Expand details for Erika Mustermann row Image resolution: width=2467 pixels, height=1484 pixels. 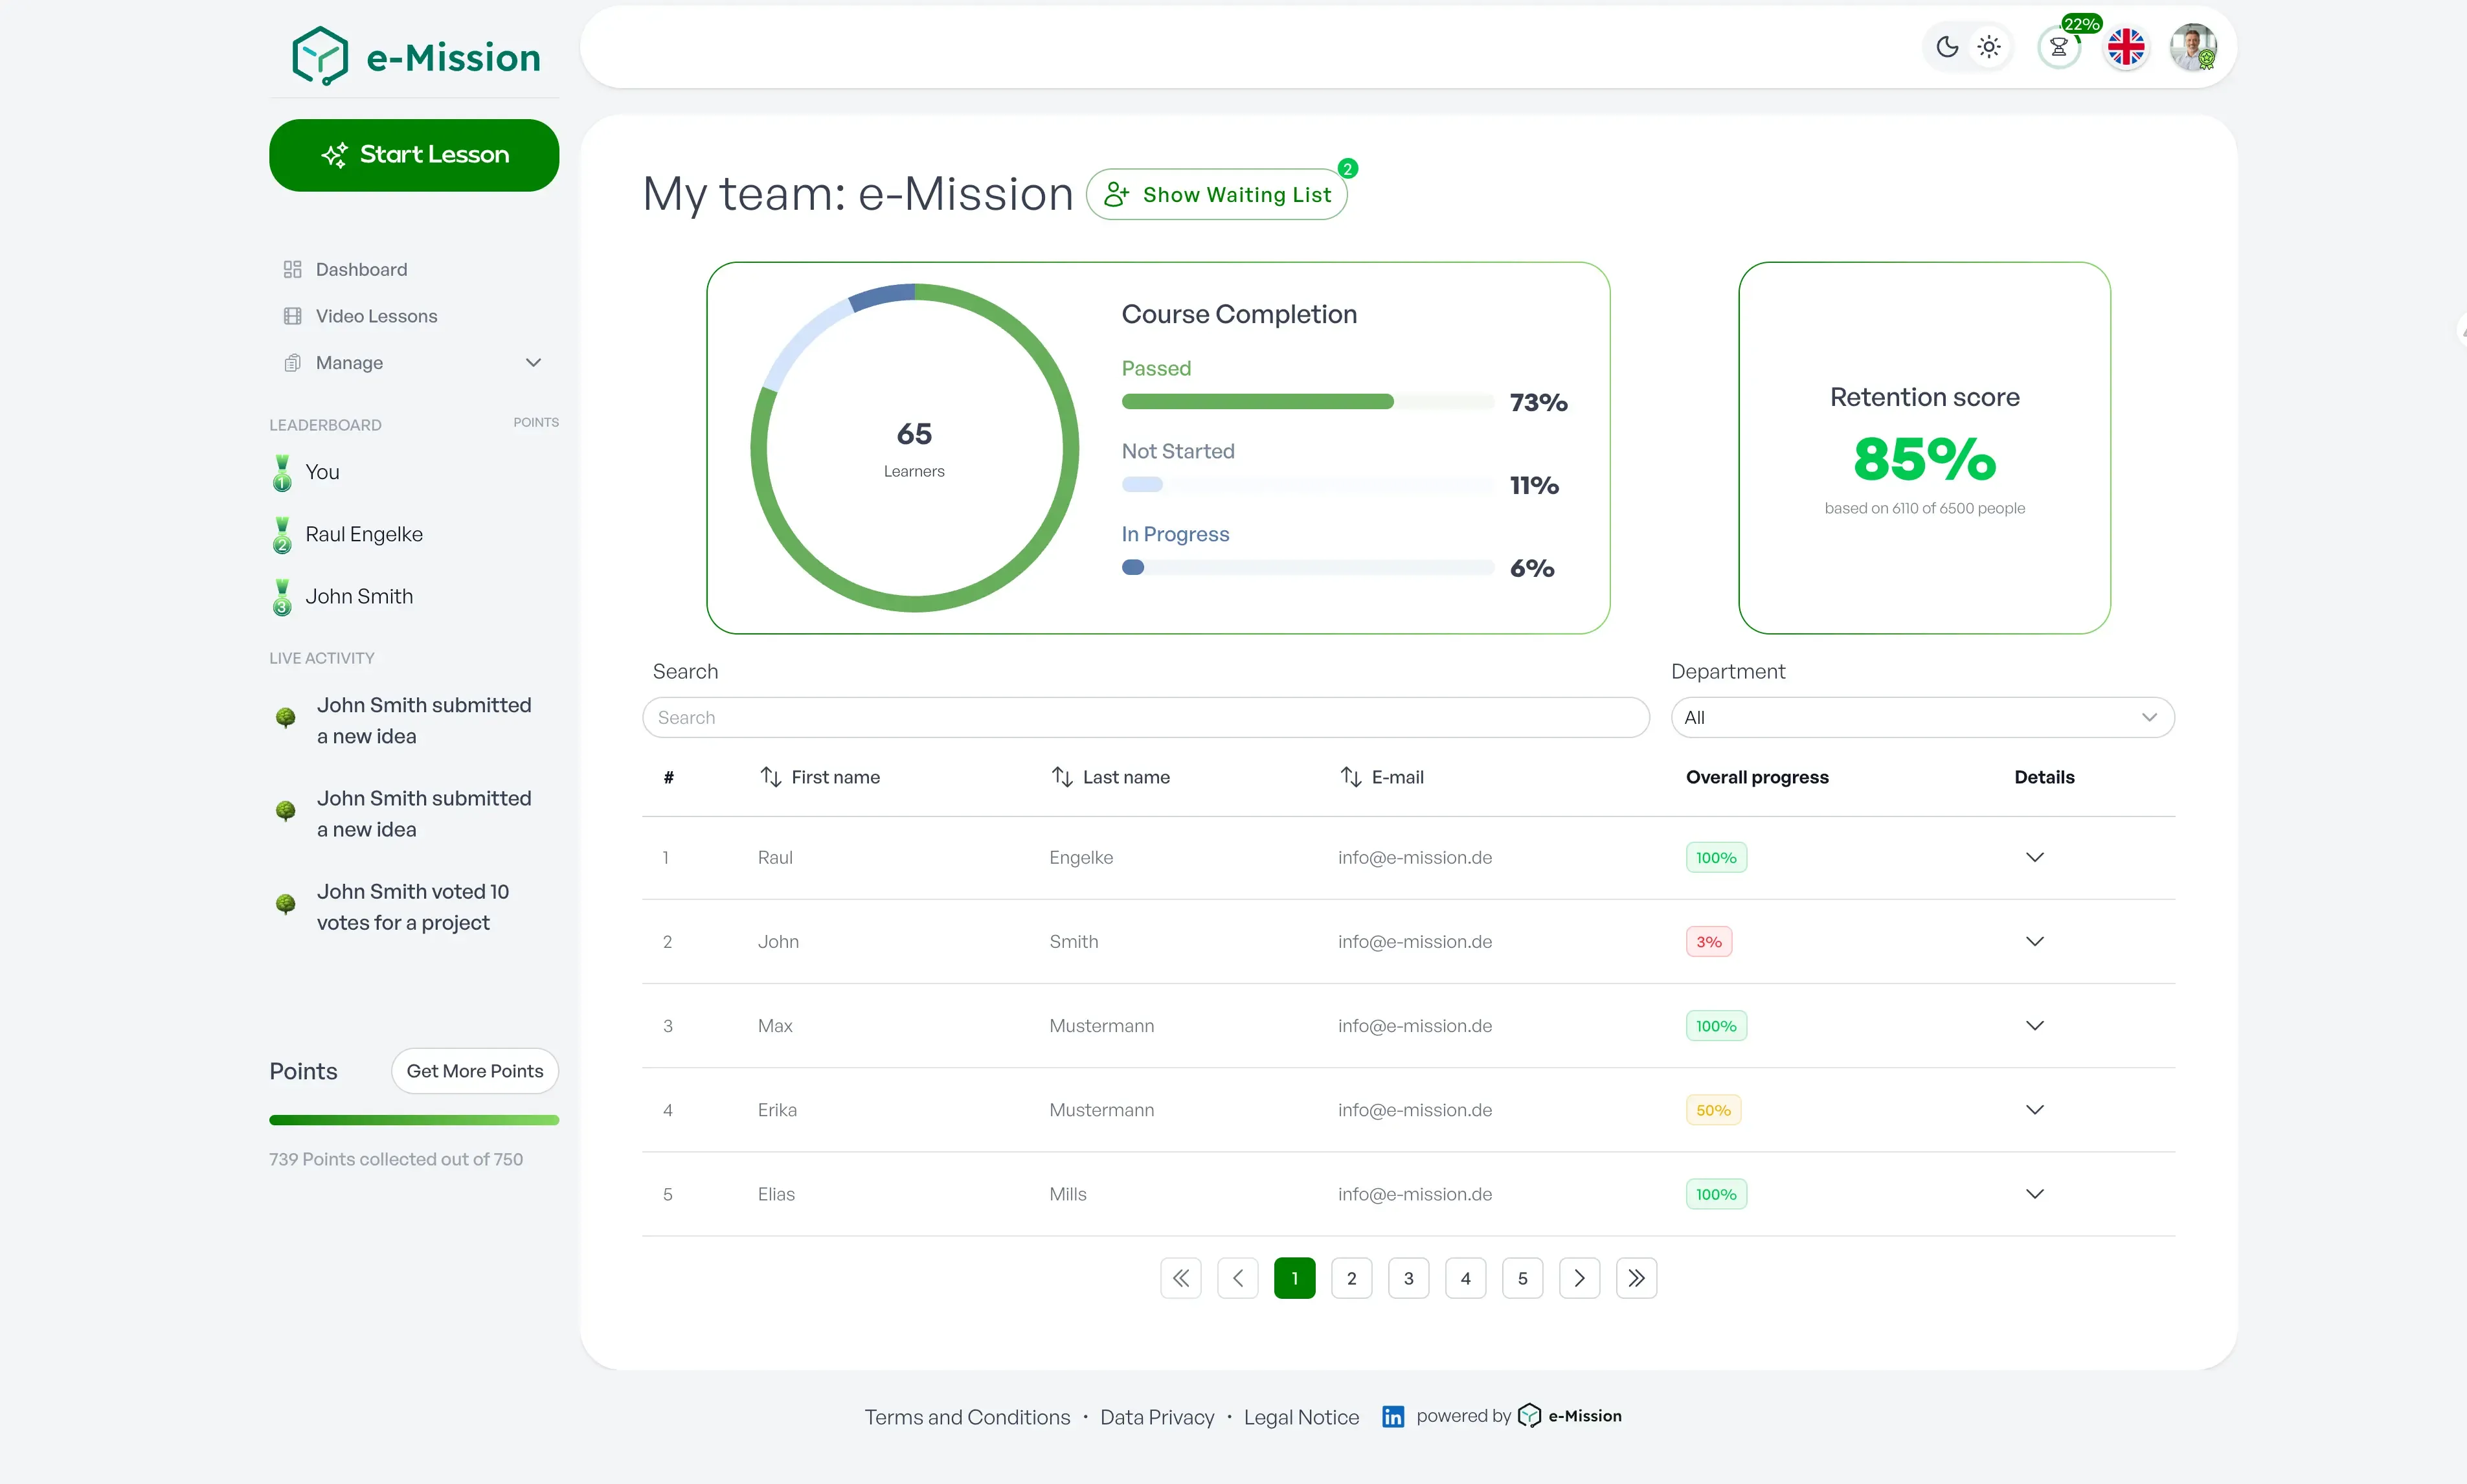coord(2034,1109)
